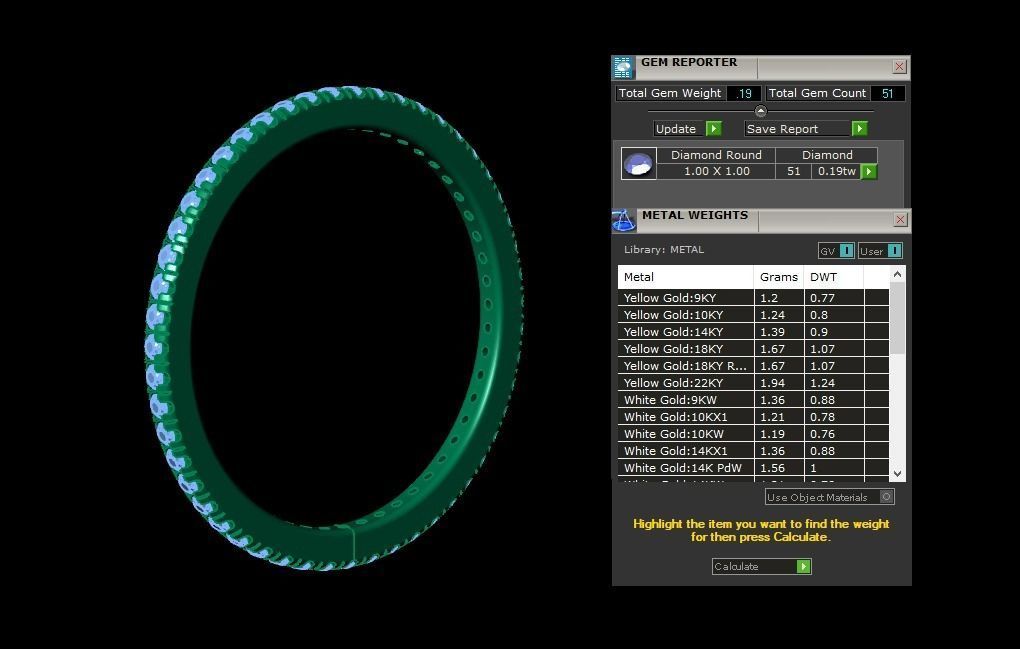
Task: Click the green arrow next to Save Report
Action: (859, 129)
